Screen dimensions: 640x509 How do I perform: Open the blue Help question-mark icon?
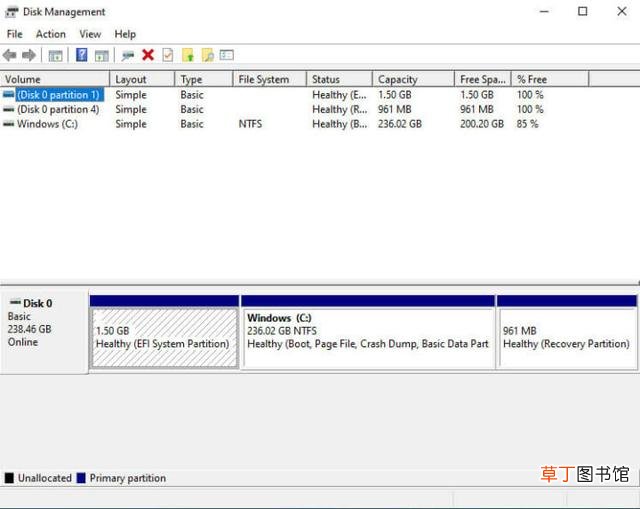[x=82, y=55]
